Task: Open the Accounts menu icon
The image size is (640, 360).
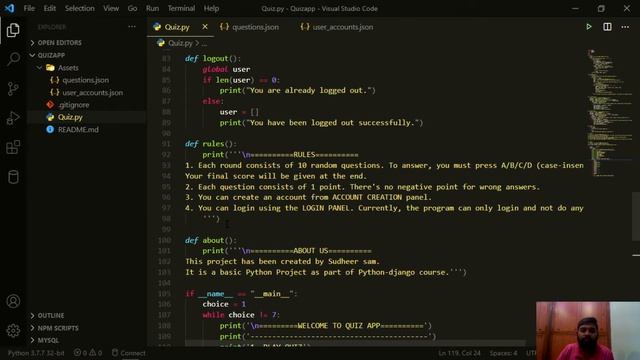Action: tap(13, 301)
